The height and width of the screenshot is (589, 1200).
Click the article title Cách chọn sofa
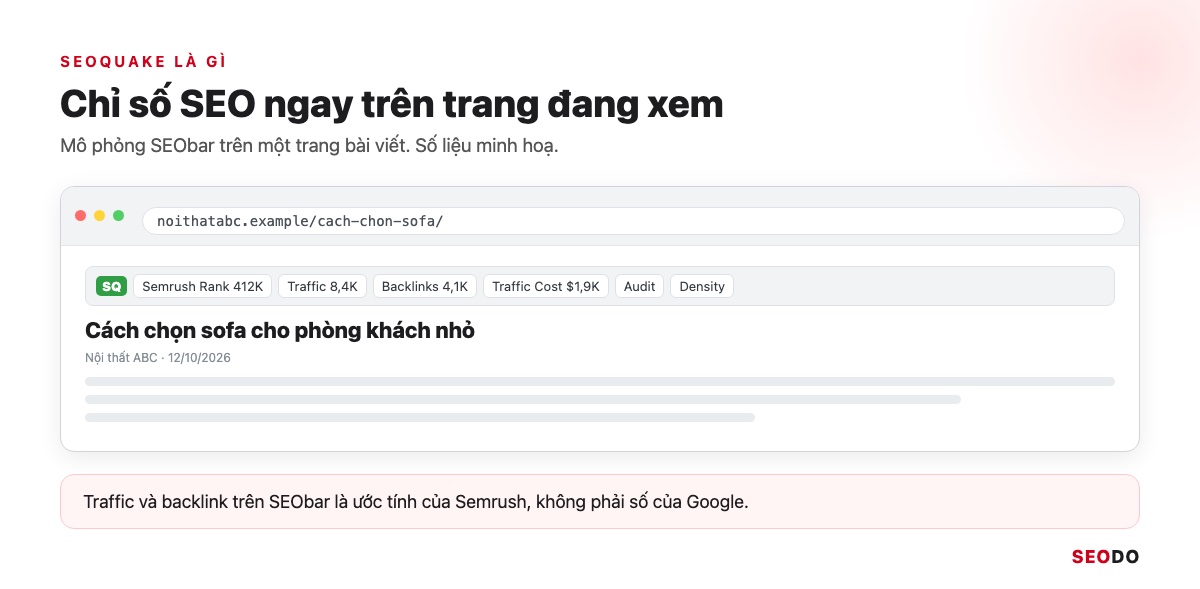(x=280, y=331)
